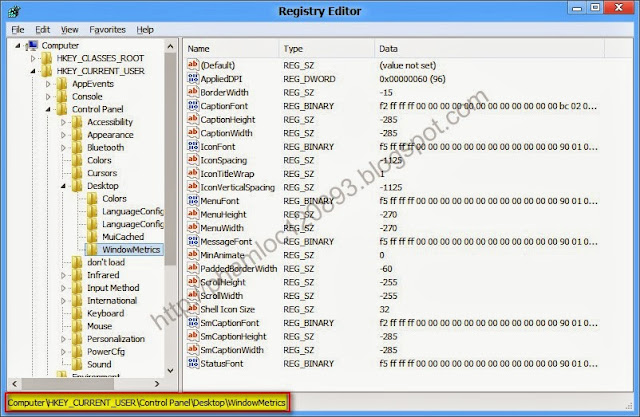Click the MuiCached folder icon
640x417 pixels.
[92, 237]
